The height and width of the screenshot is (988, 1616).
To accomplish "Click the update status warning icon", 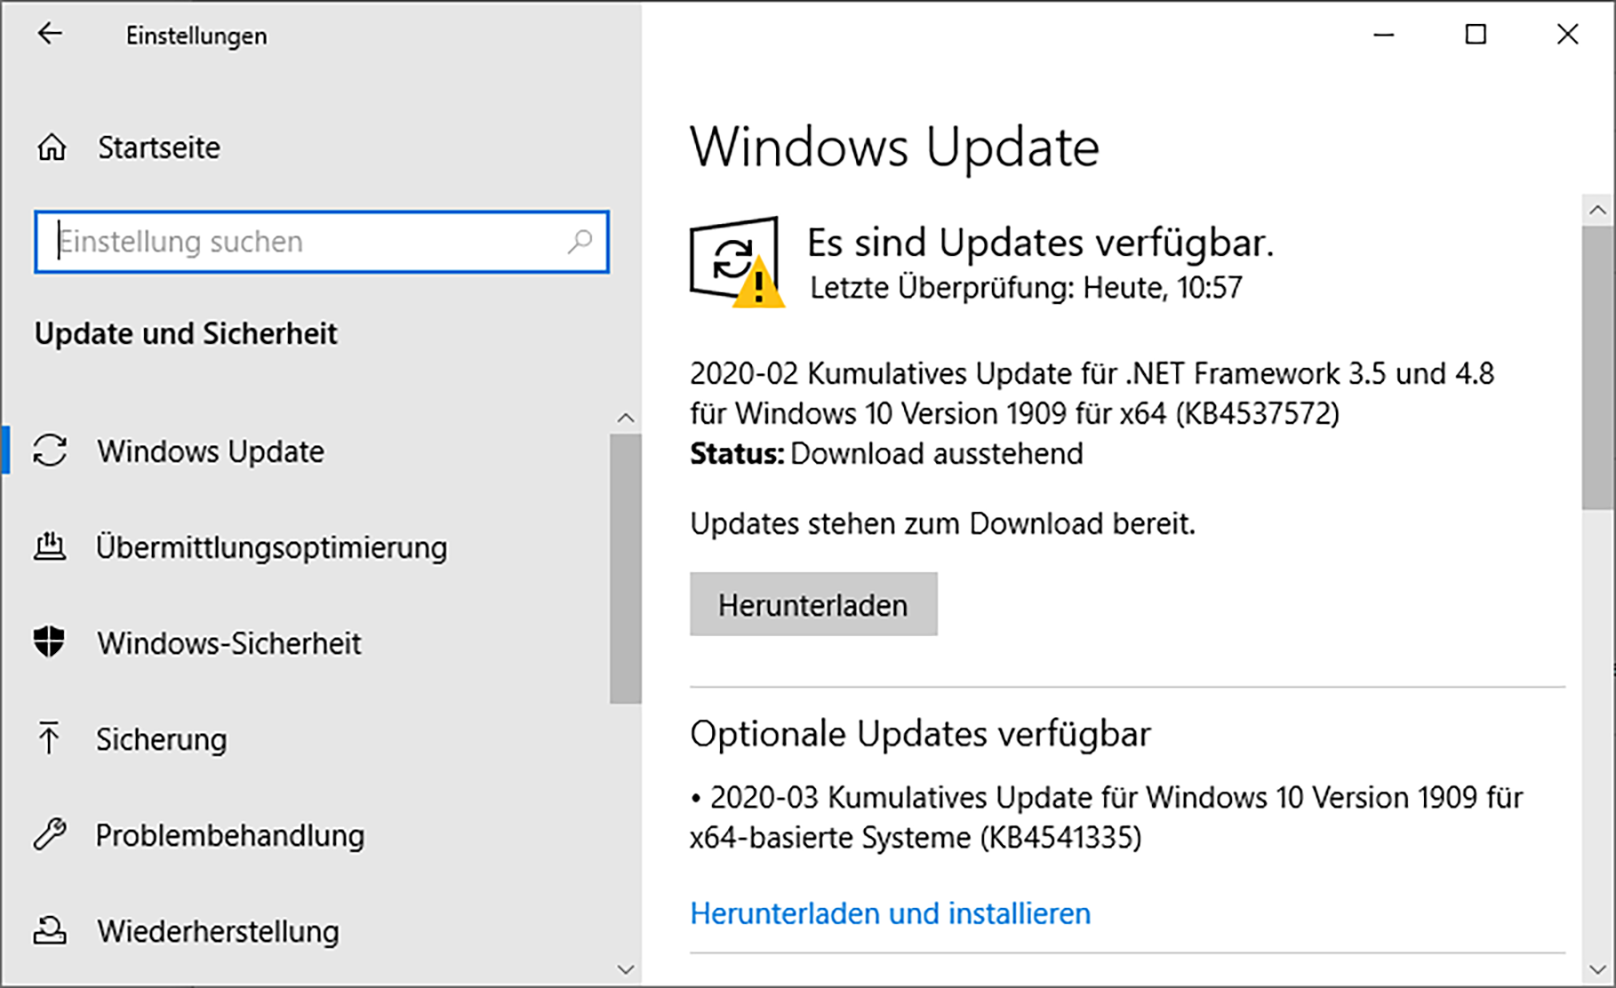I will pos(736,262).
